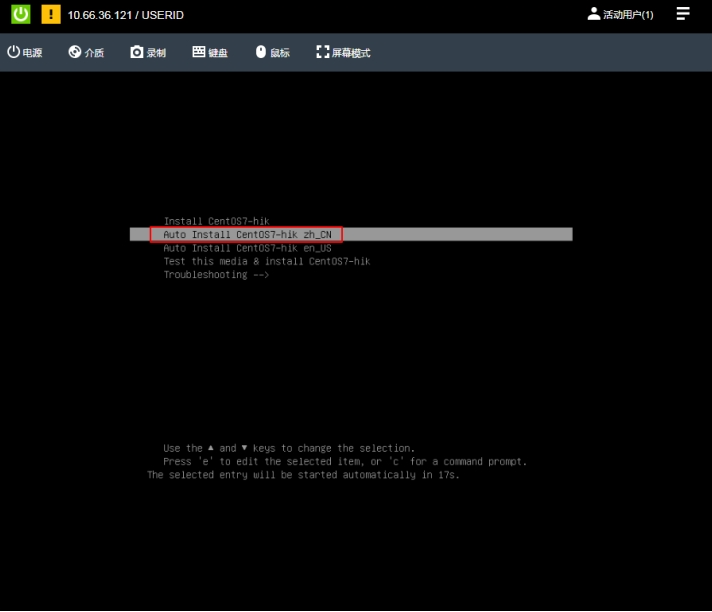
Task: Click the person icon for active users
Action: tap(594, 14)
